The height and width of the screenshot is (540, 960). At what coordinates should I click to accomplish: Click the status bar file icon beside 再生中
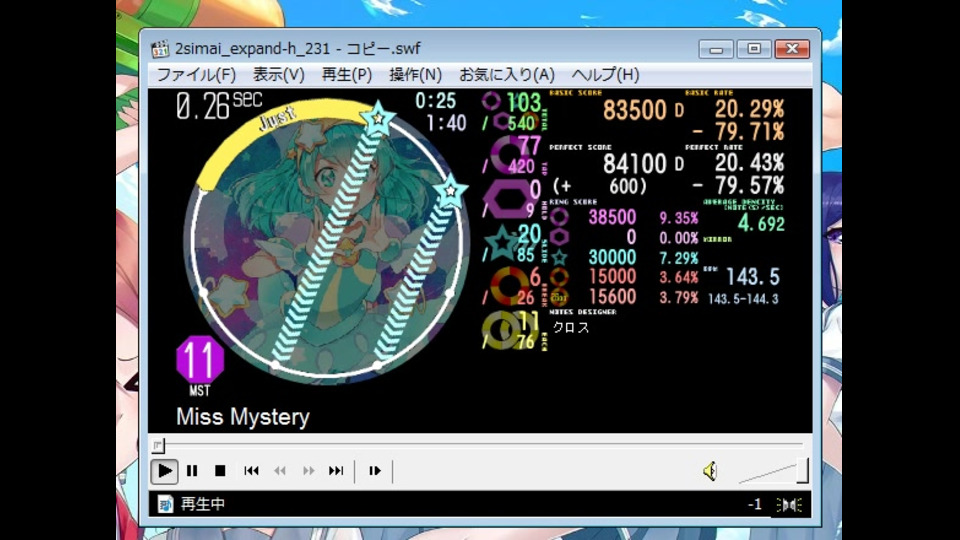point(165,504)
